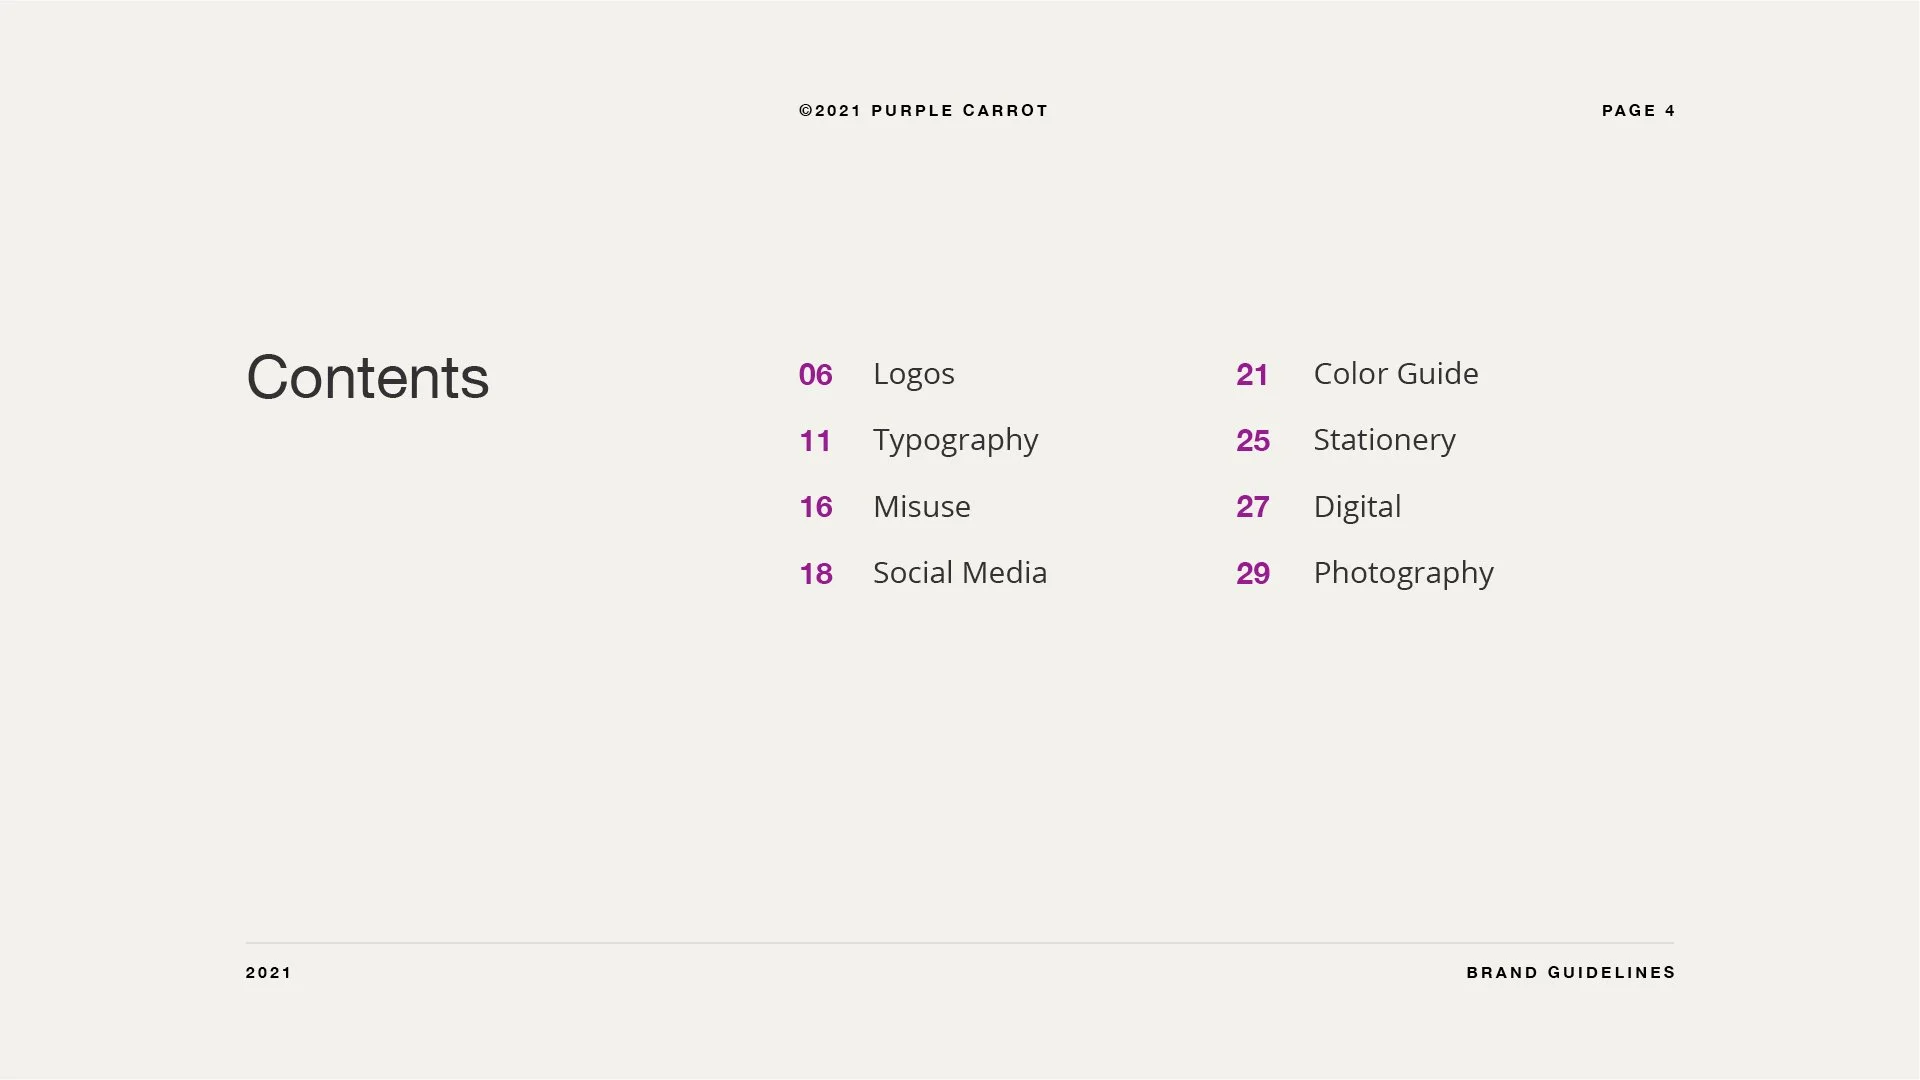Select page number 25
The image size is (1920, 1080).
tap(1252, 441)
